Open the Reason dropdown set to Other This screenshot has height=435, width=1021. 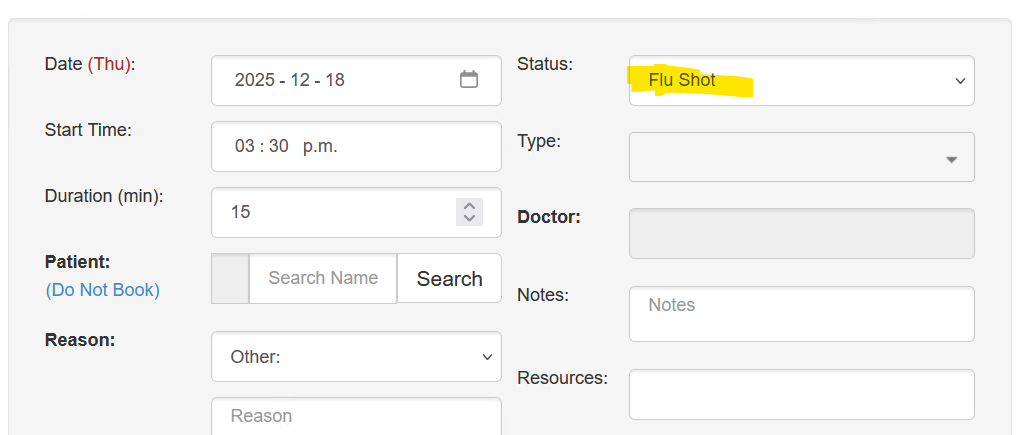point(356,357)
